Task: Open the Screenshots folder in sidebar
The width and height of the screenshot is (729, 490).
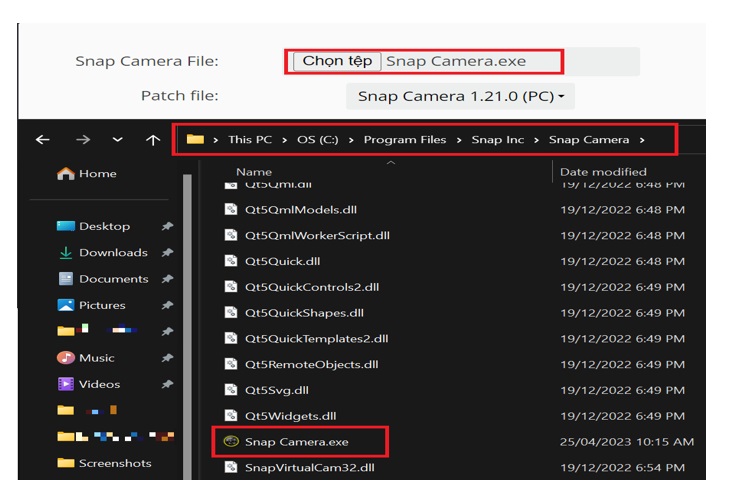Action: 114,463
